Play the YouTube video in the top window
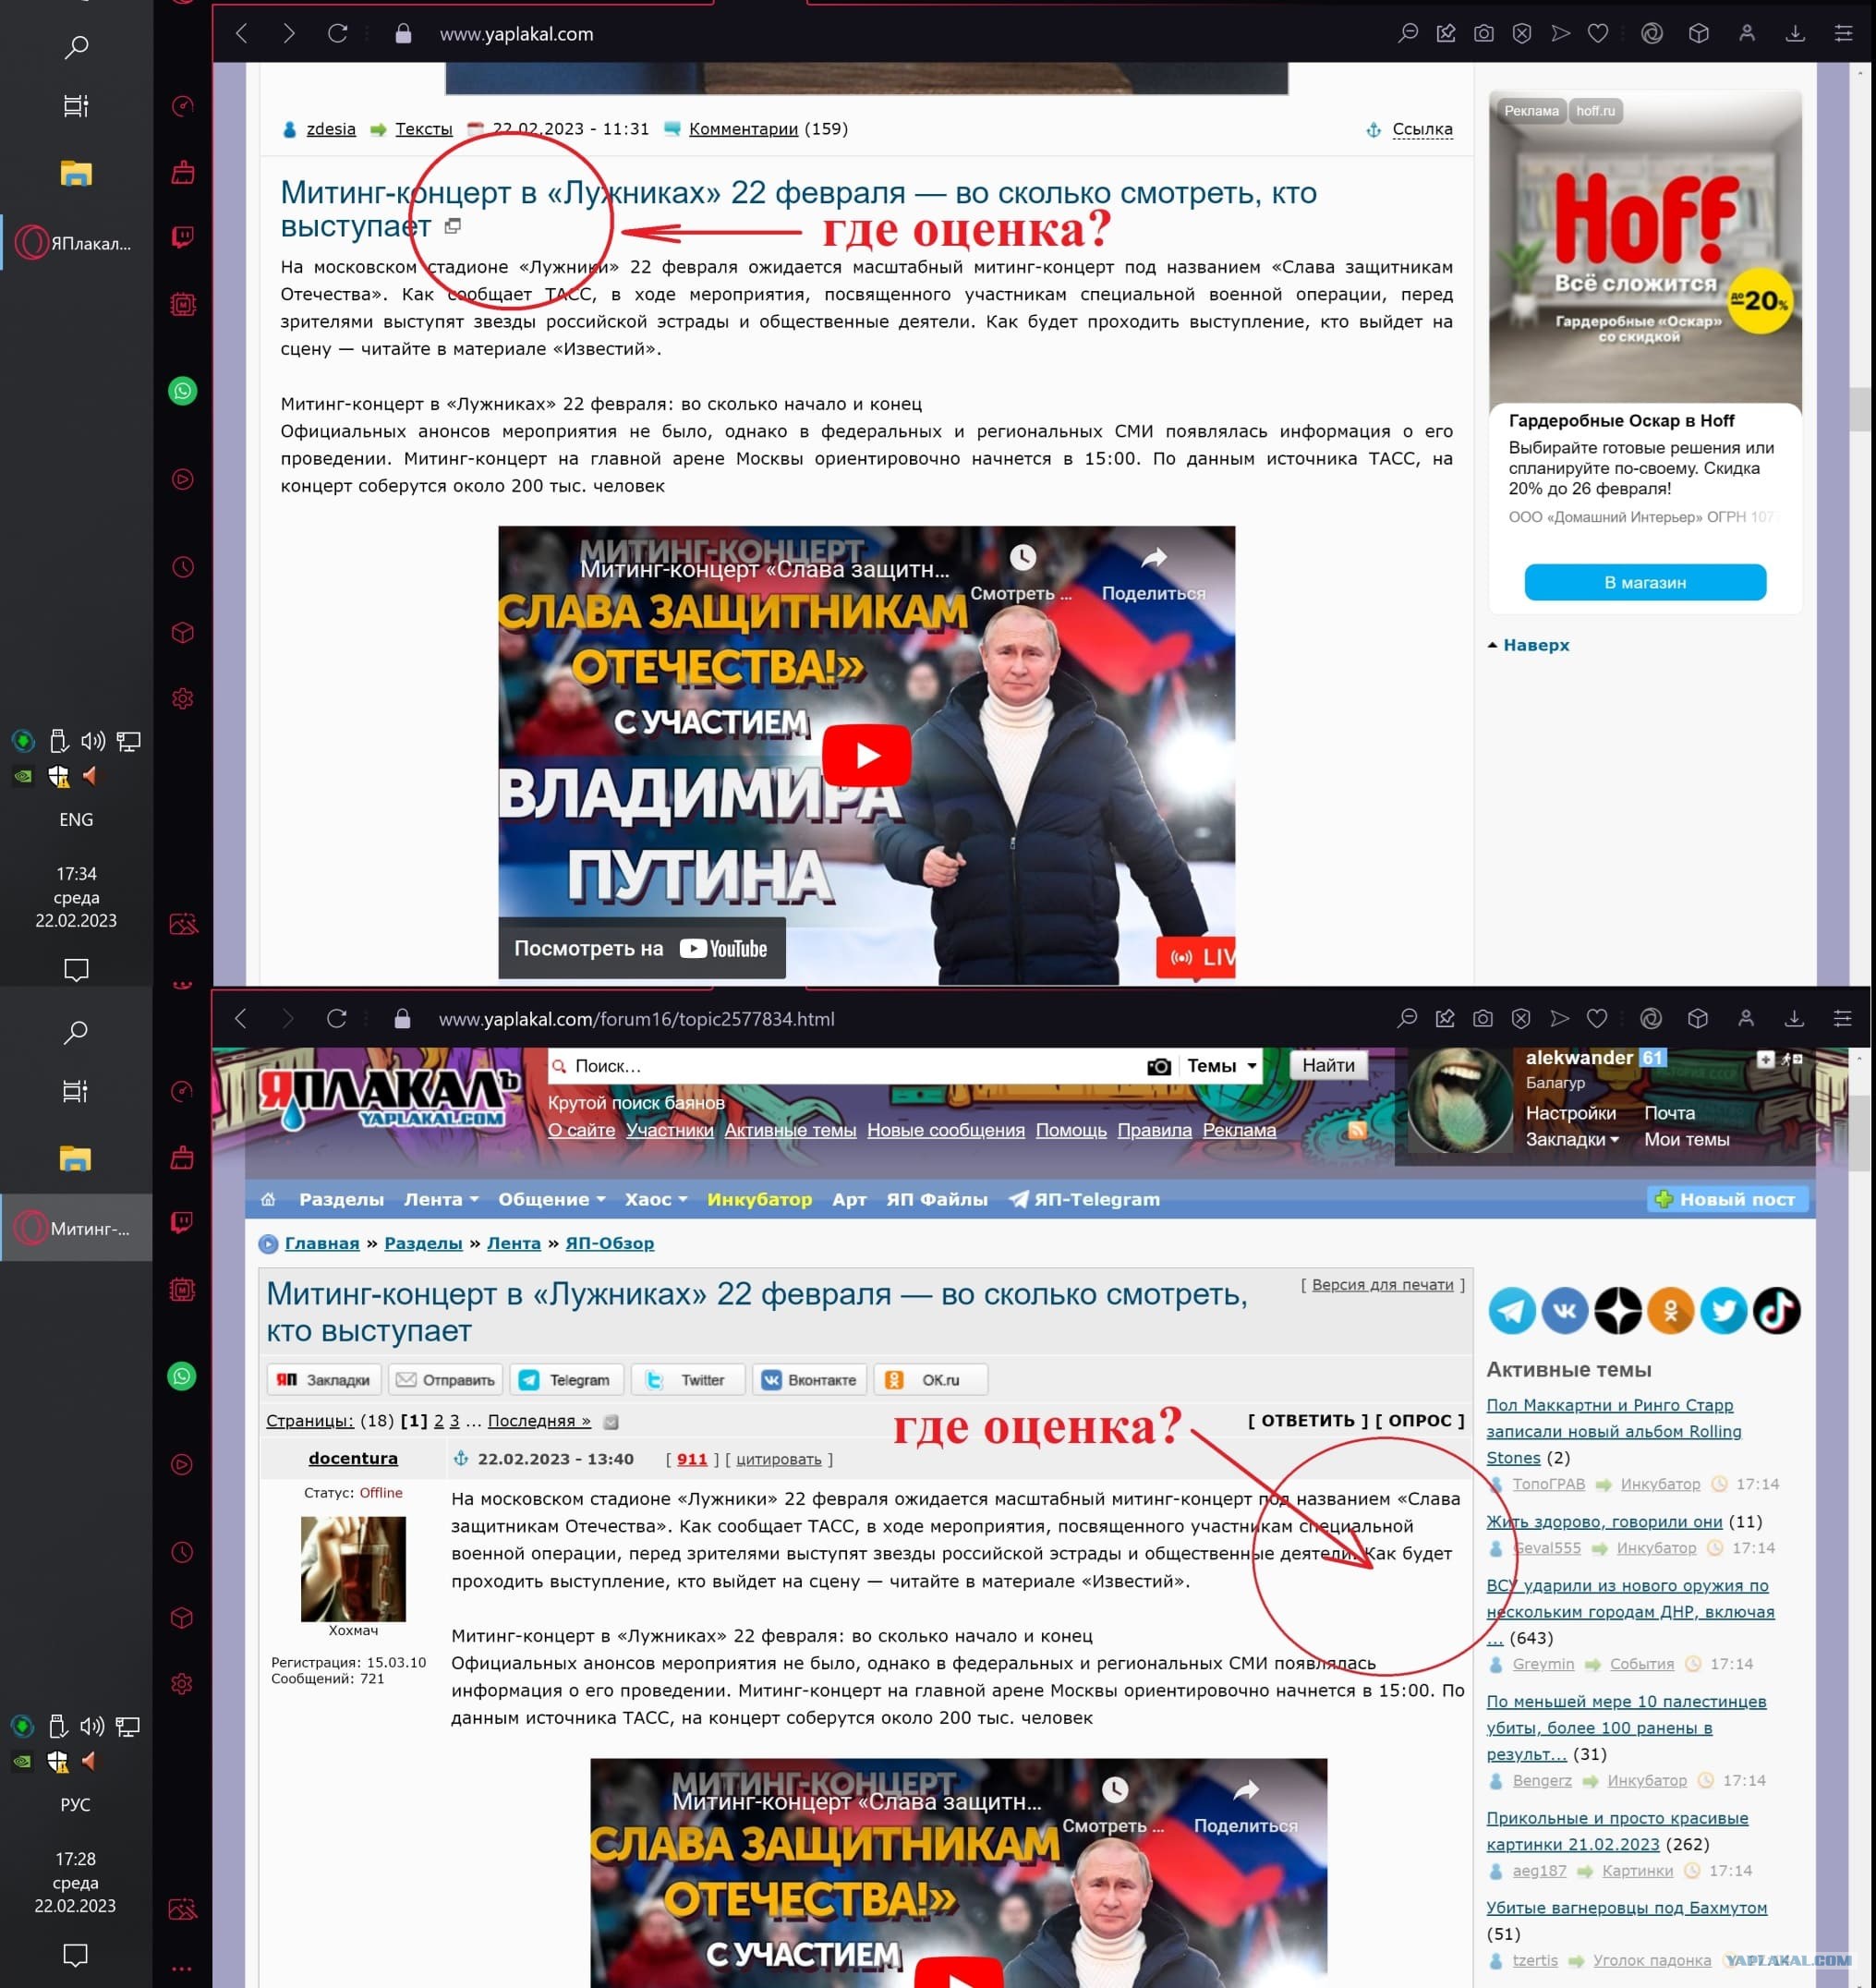This screenshot has height=1988, width=1876. click(x=866, y=755)
